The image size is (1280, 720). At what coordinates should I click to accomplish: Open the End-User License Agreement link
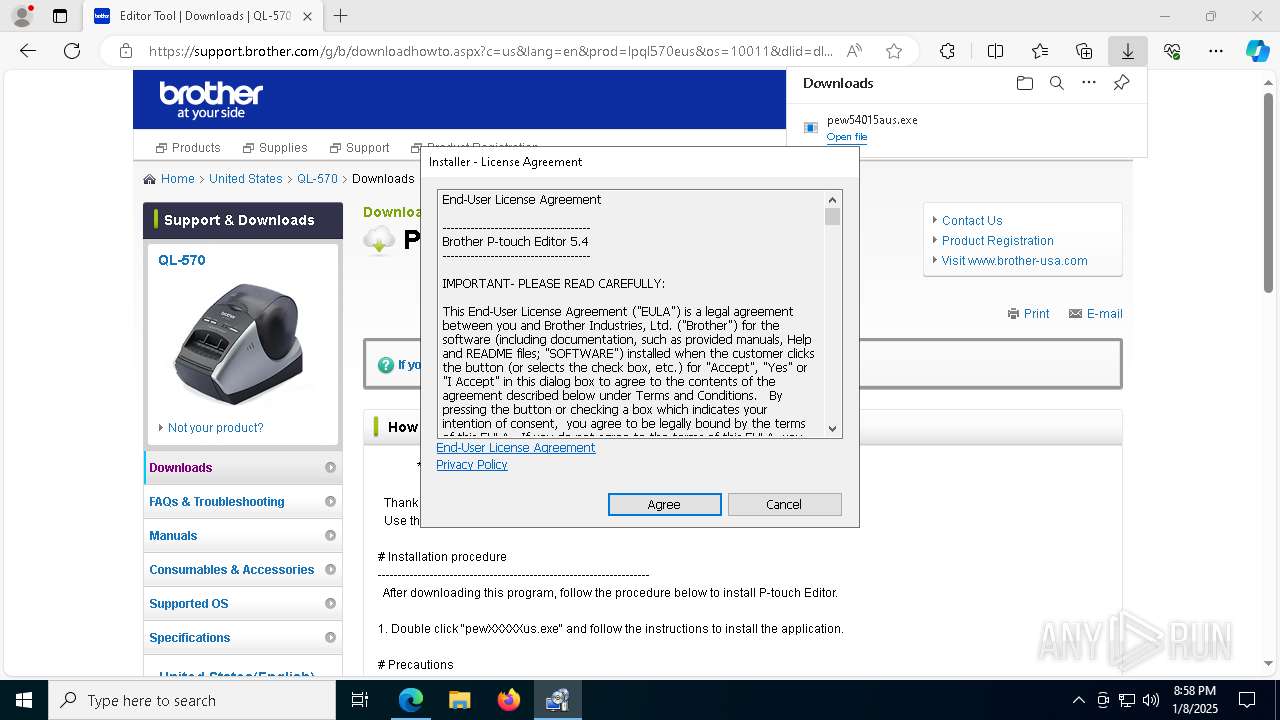click(x=516, y=448)
